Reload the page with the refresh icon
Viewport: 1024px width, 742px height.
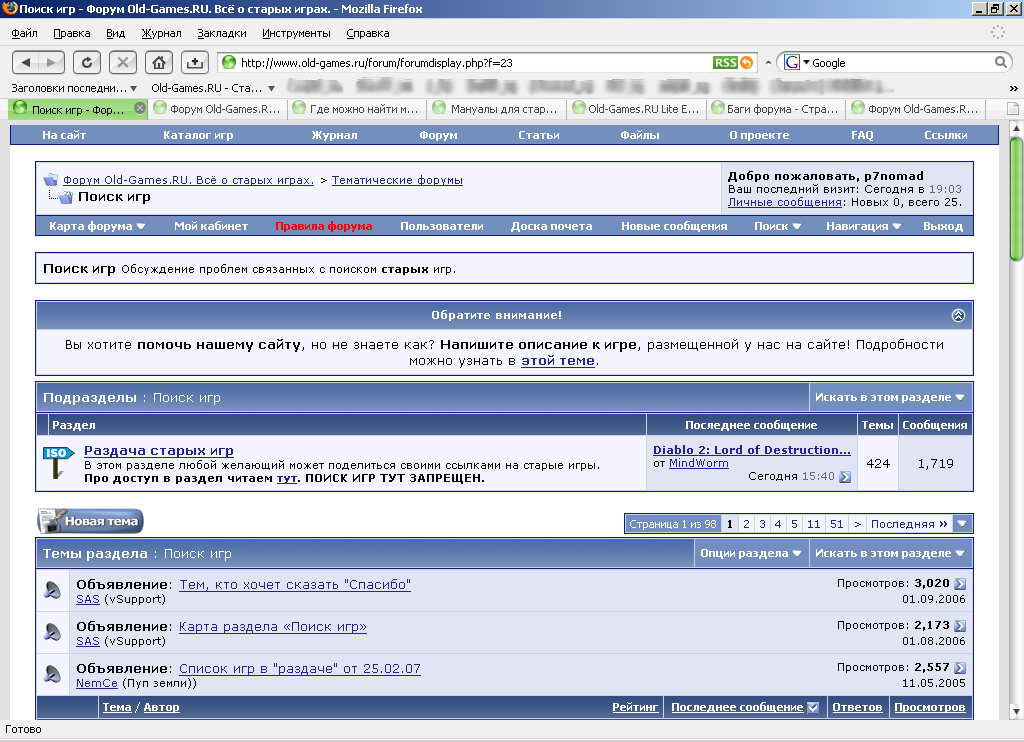(87, 63)
